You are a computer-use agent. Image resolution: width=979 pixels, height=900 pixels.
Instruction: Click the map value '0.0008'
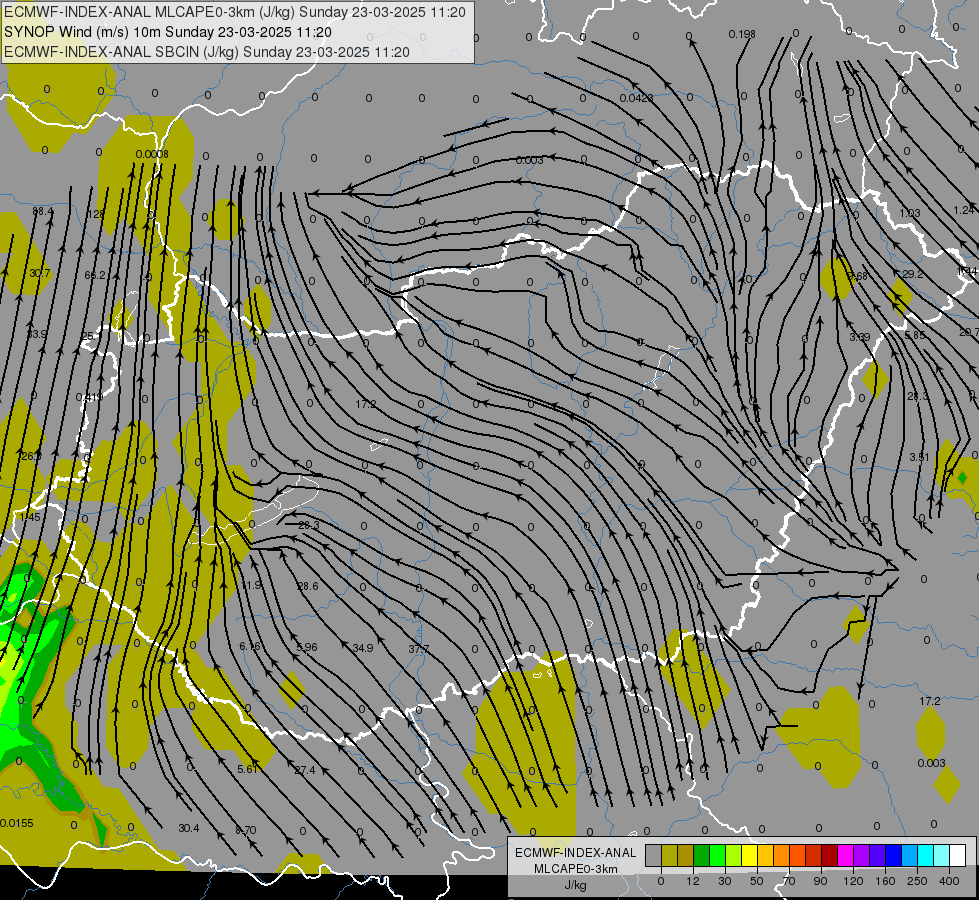point(152,154)
